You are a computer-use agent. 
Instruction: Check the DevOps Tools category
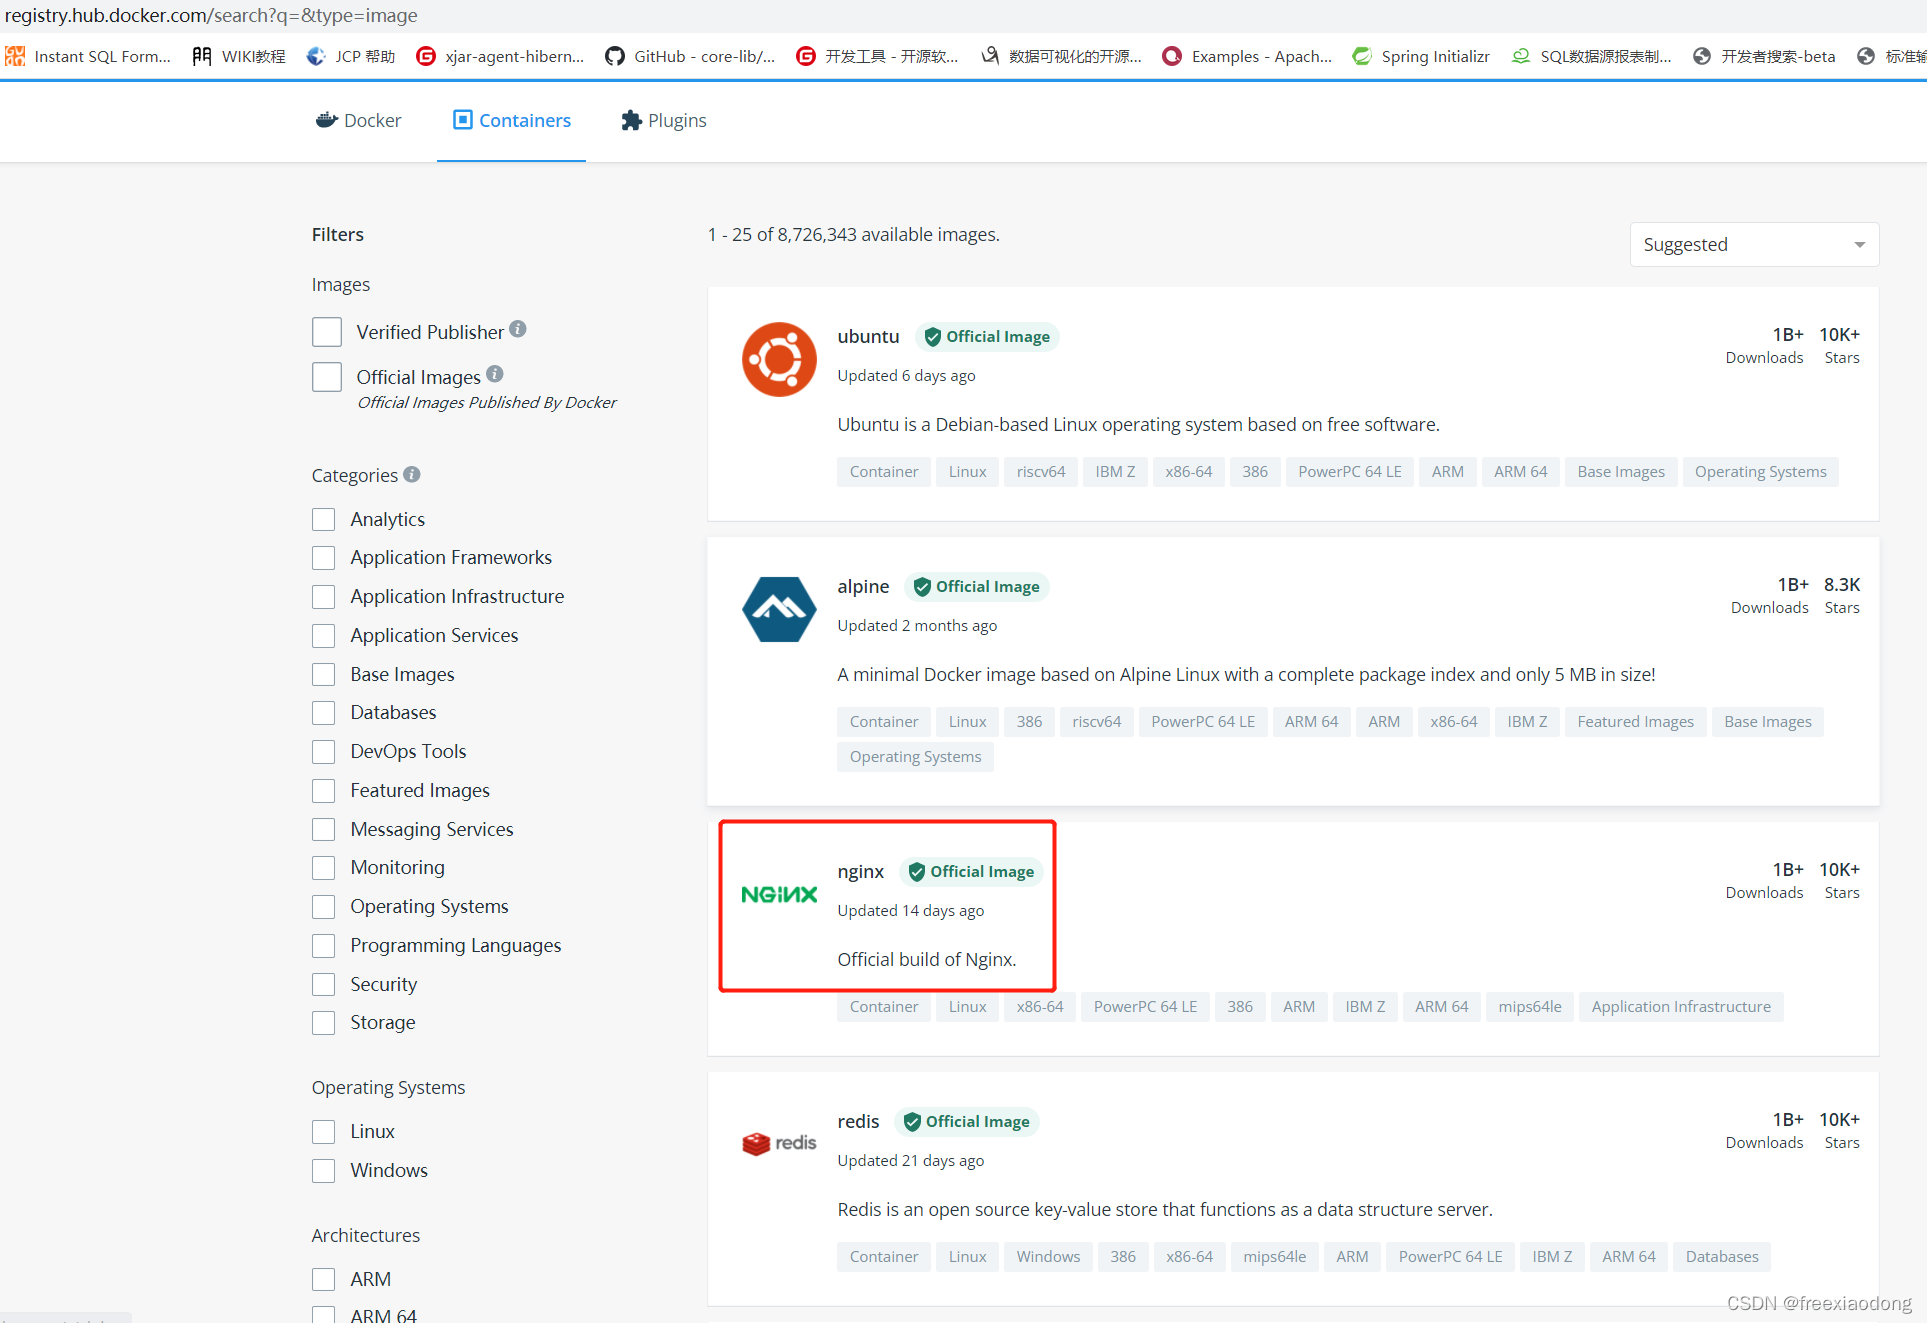[x=323, y=751]
